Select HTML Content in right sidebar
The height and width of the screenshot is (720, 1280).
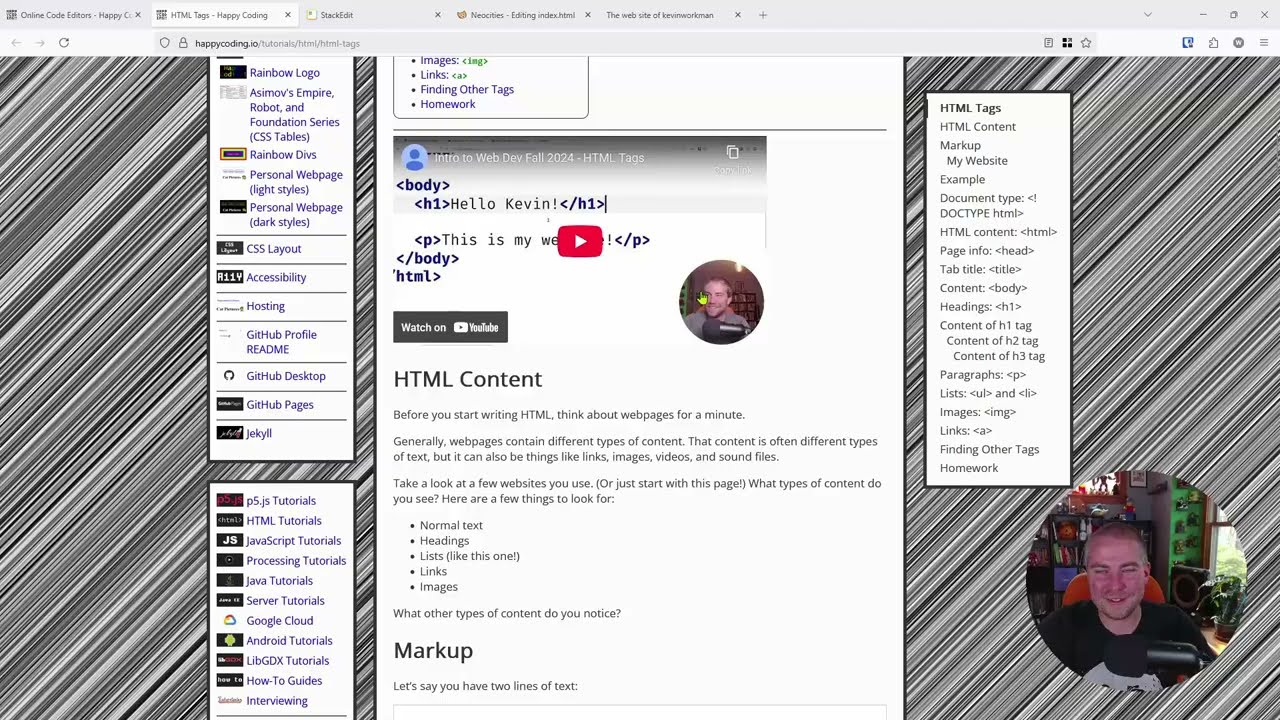click(978, 127)
